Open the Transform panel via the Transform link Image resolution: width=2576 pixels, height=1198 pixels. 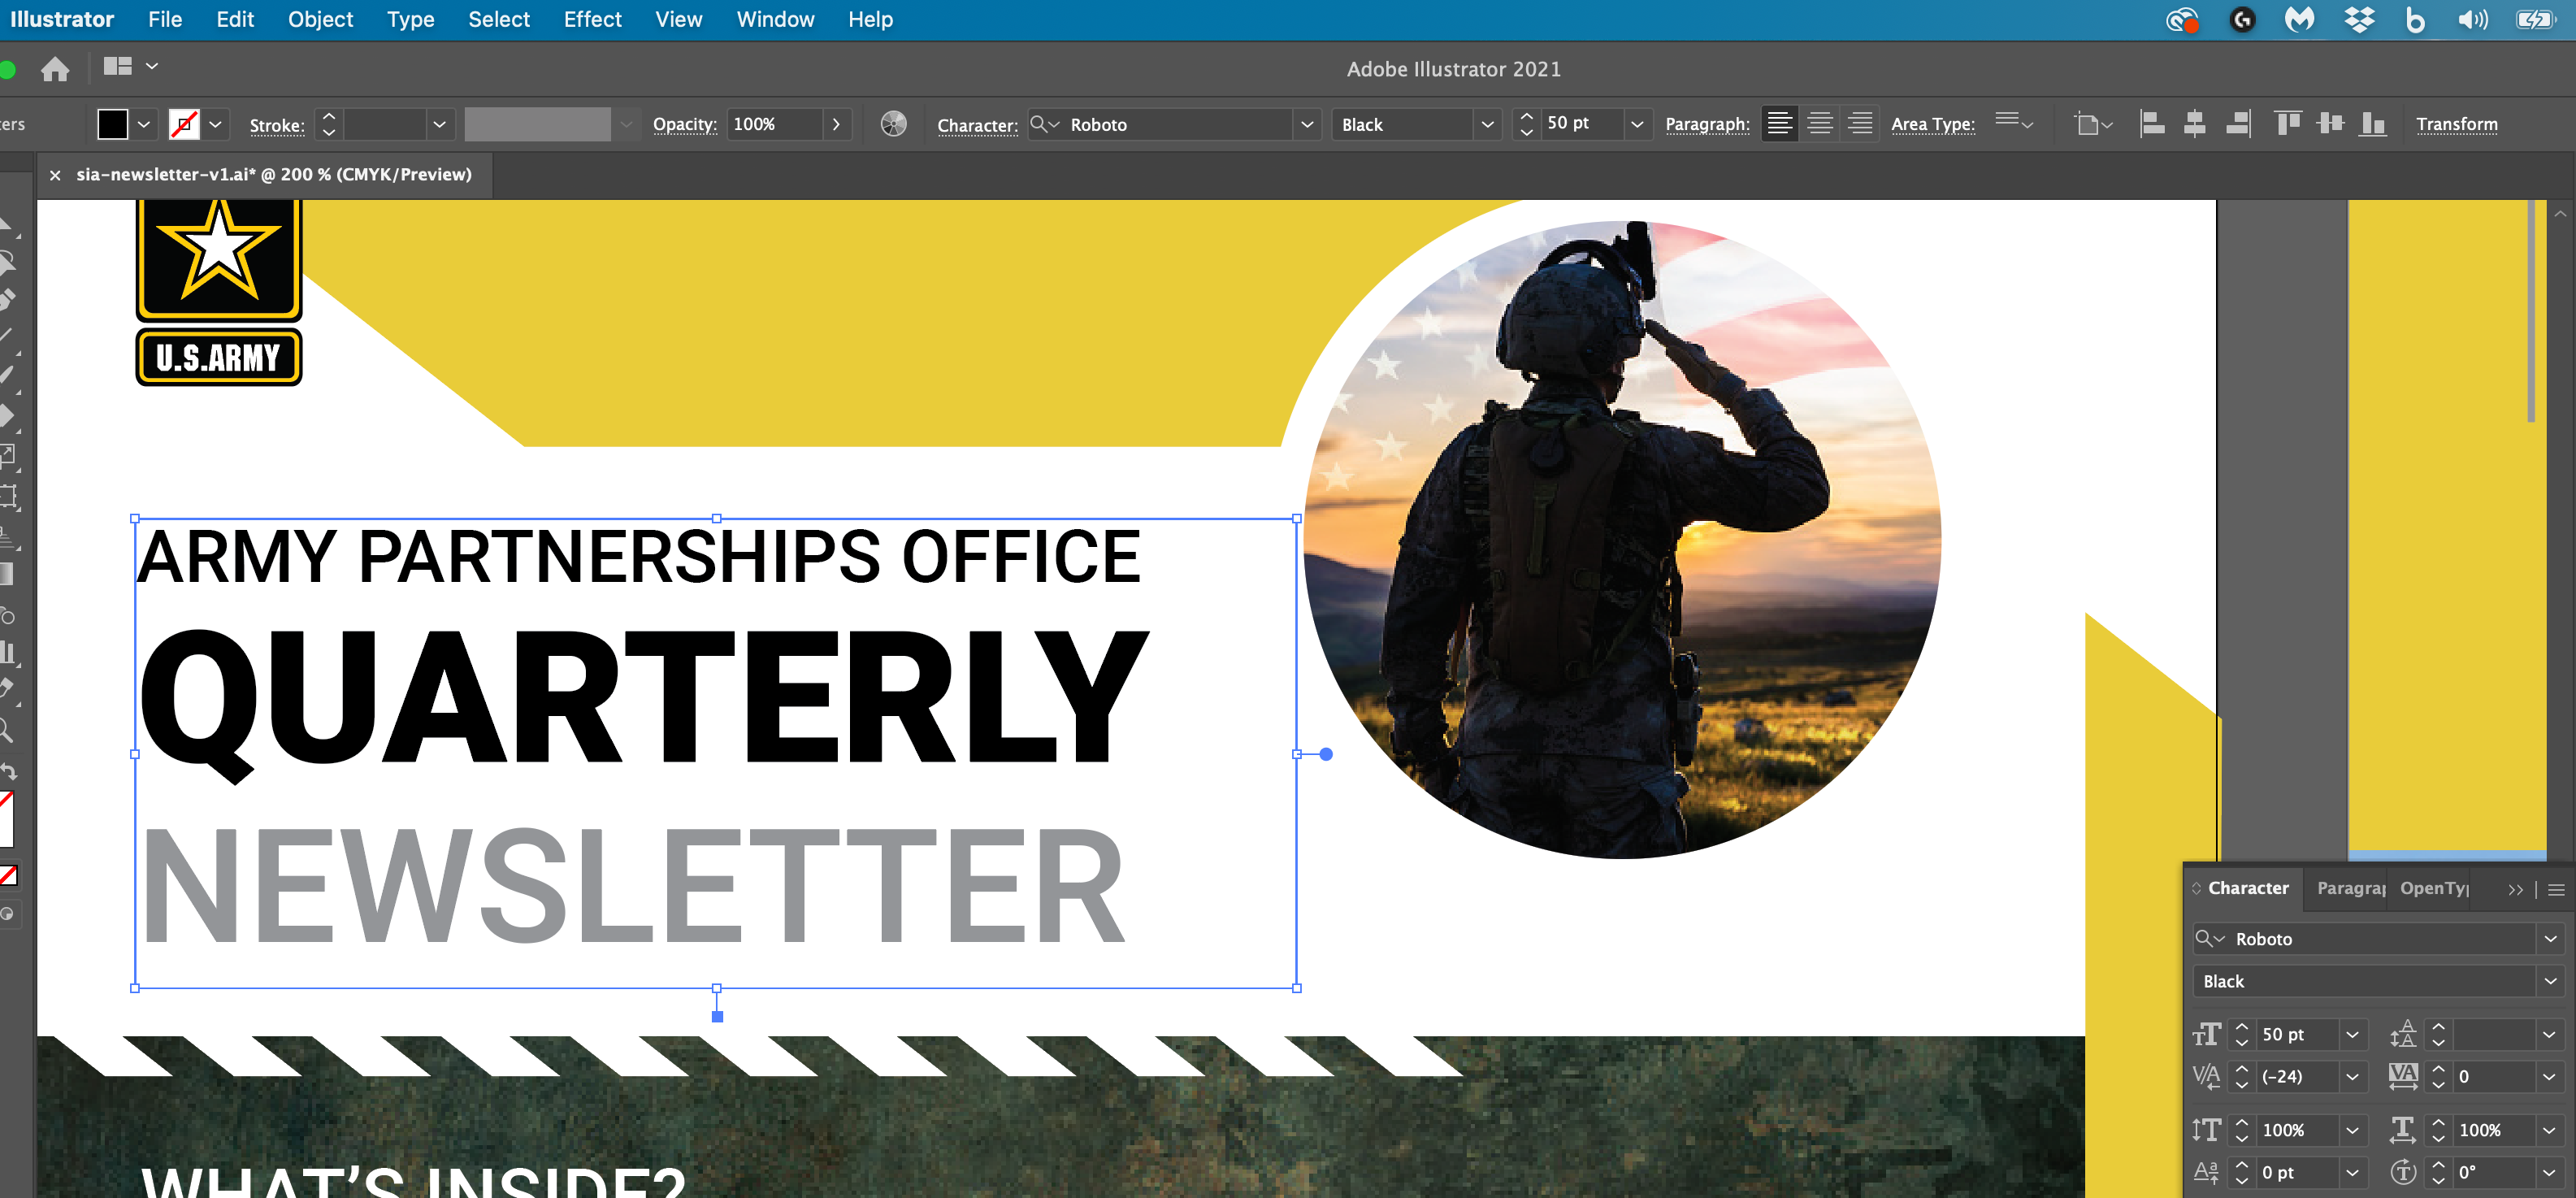pos(2458,123)
